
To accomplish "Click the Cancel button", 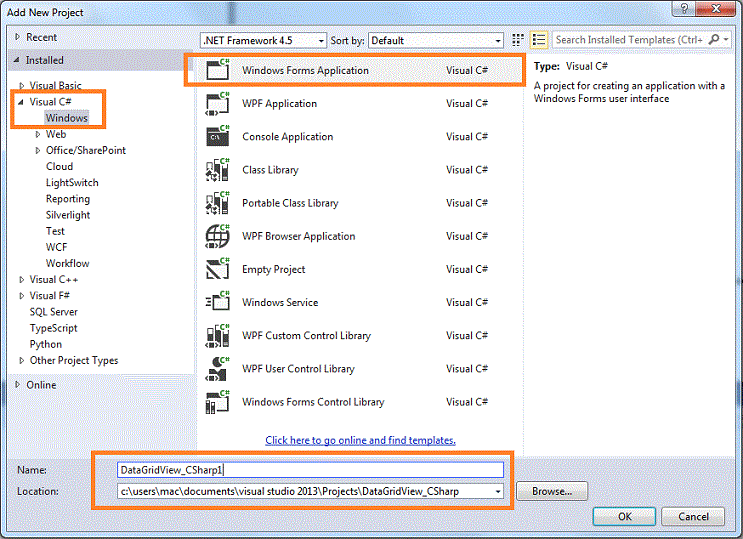I will pyautogui.click(x=693, y=516).
